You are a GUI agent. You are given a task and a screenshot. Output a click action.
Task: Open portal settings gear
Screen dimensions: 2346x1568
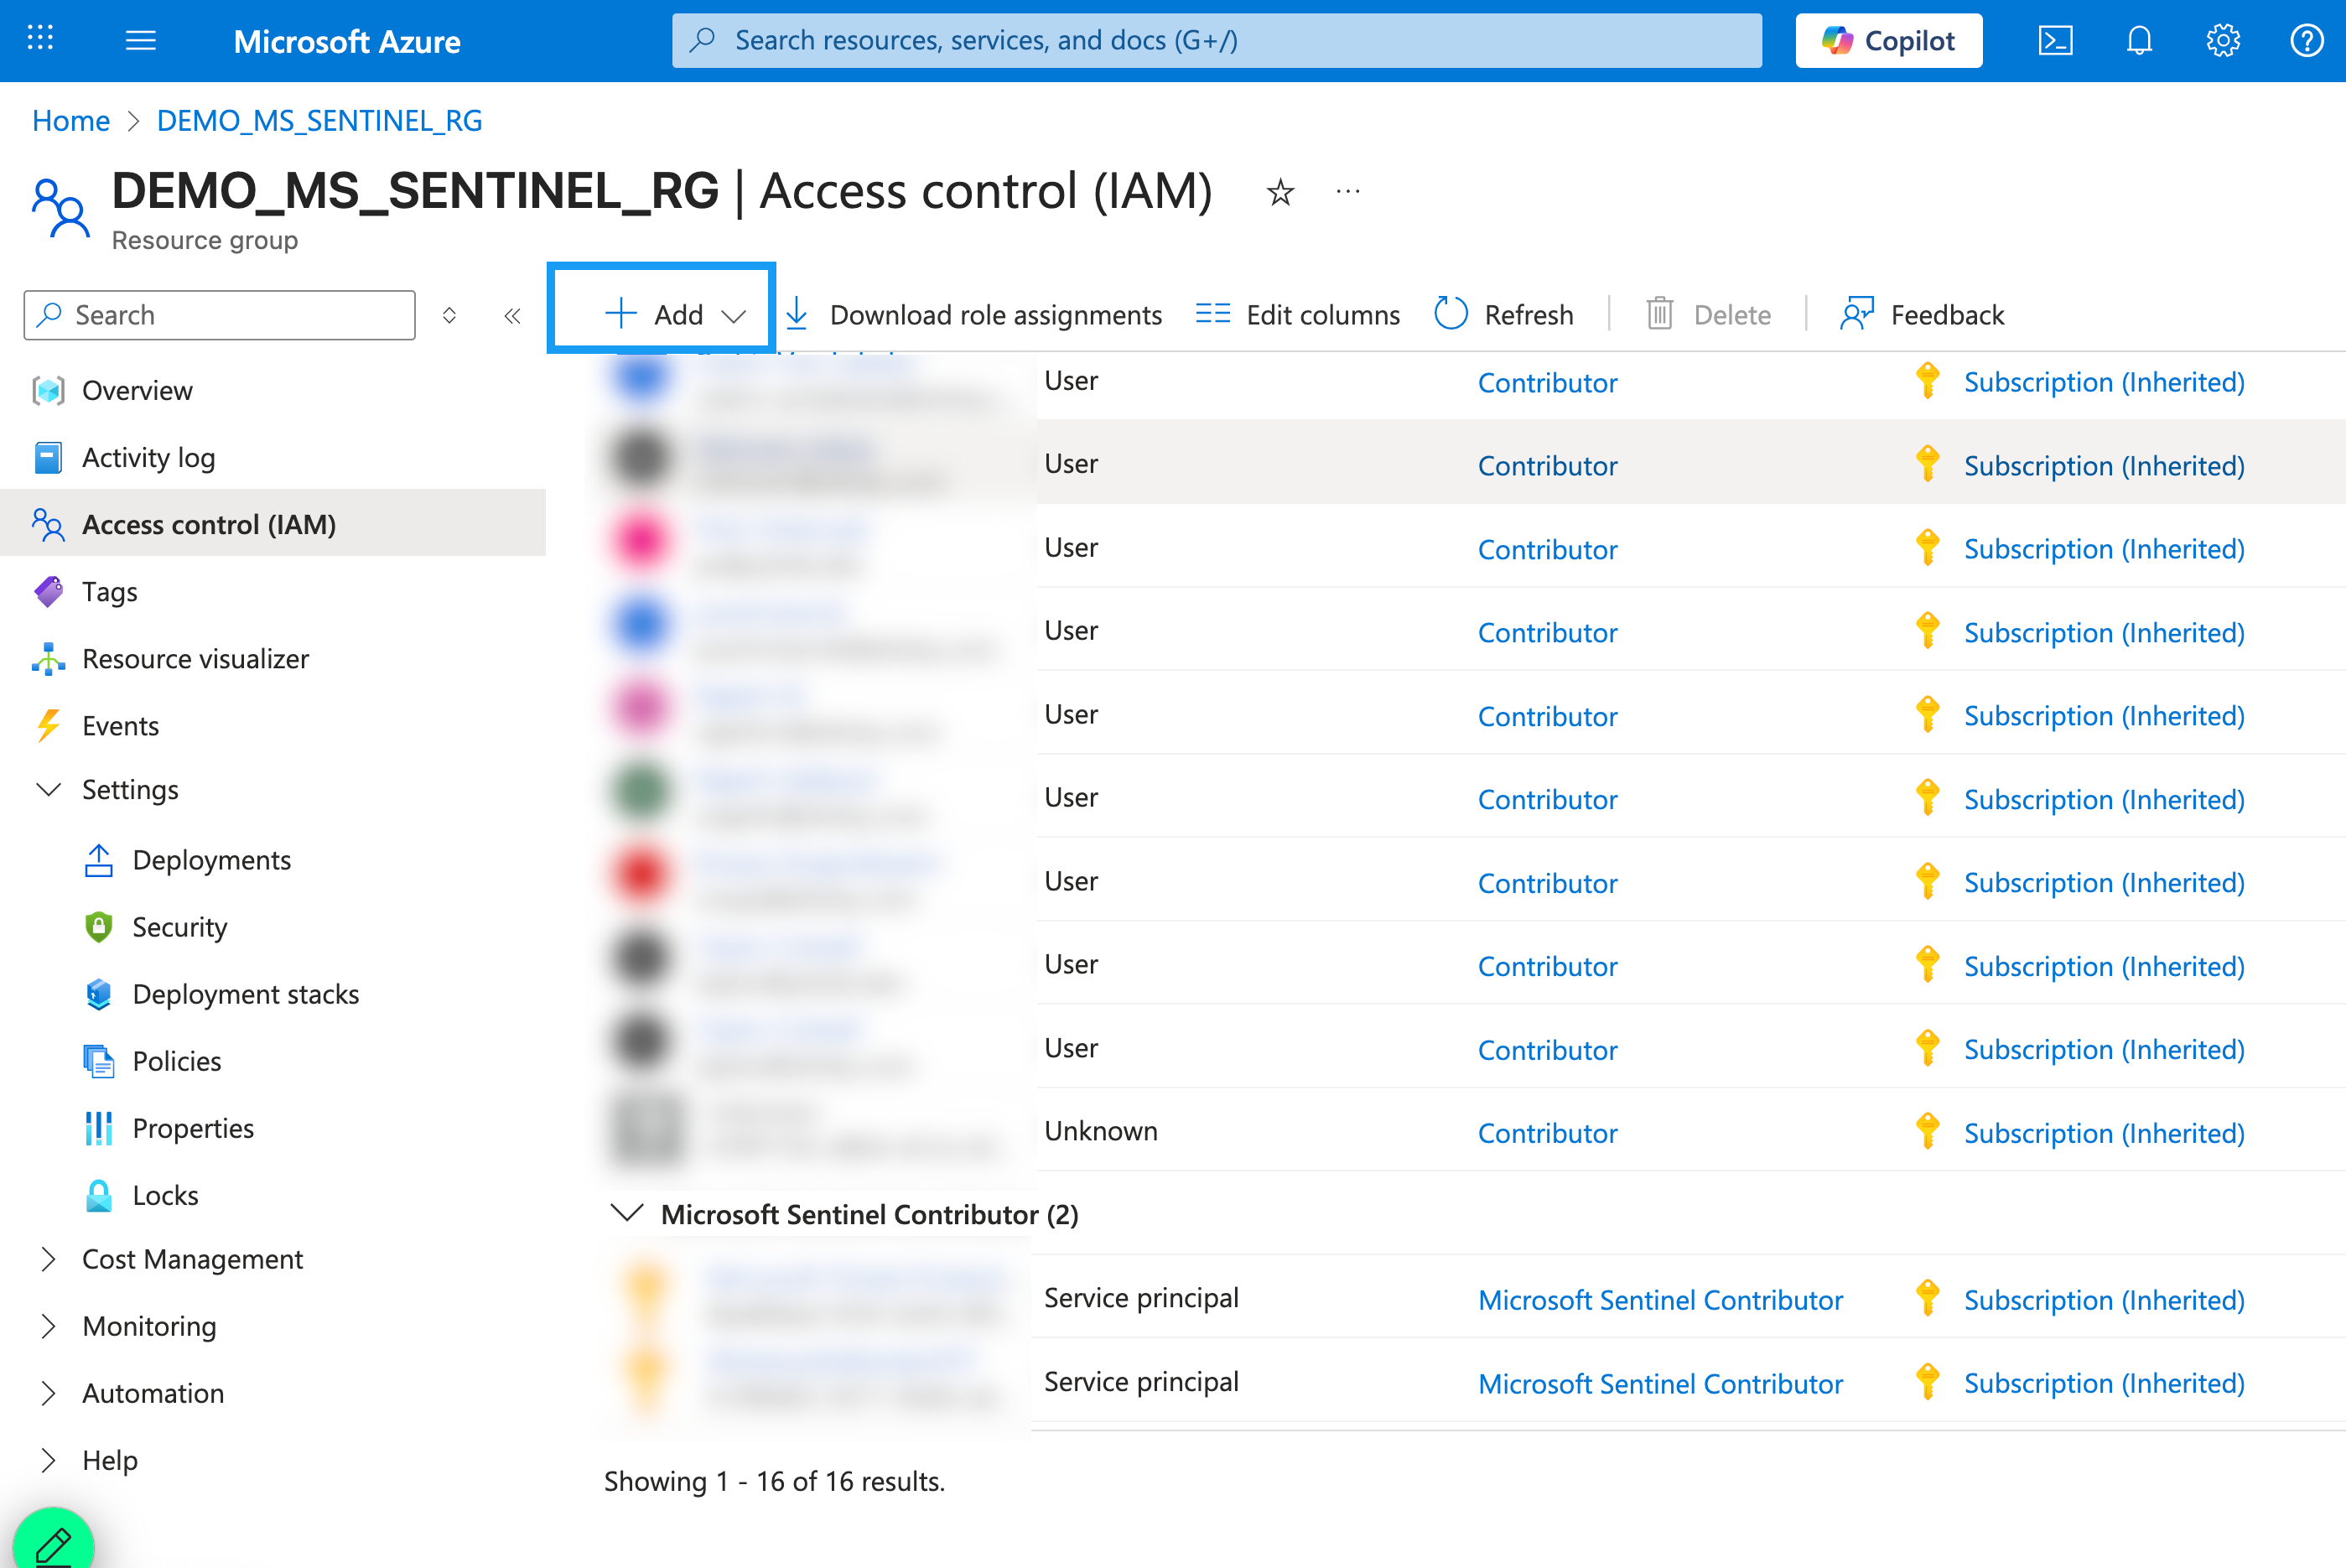(x=2223, y=40)
